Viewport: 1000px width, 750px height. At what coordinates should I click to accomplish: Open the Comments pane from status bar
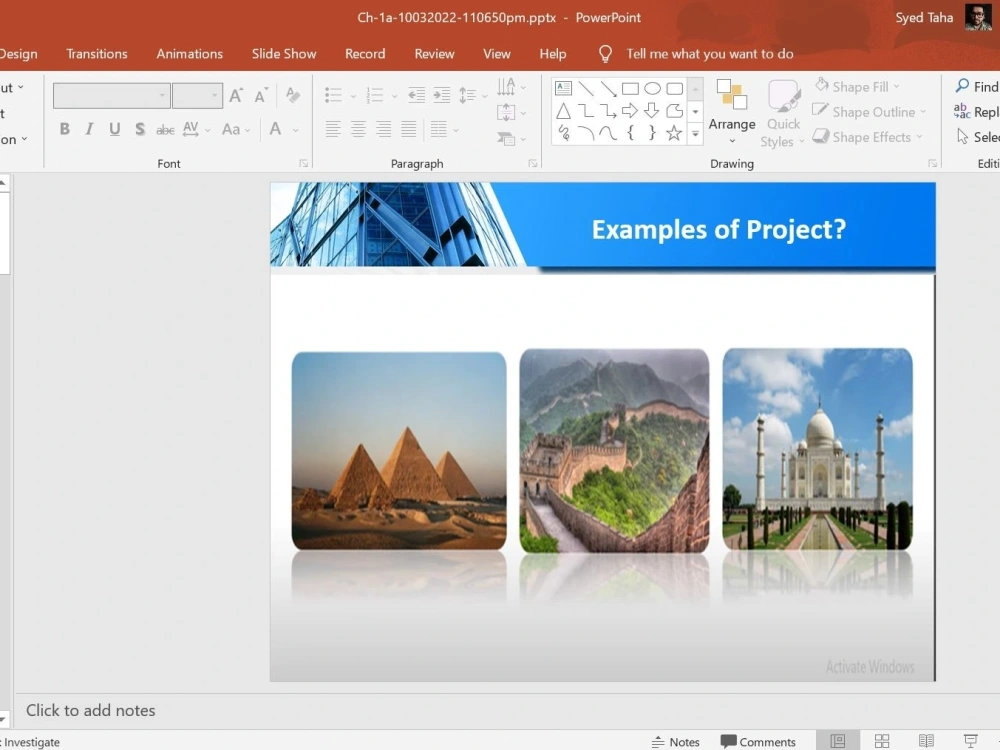(759, 742)
